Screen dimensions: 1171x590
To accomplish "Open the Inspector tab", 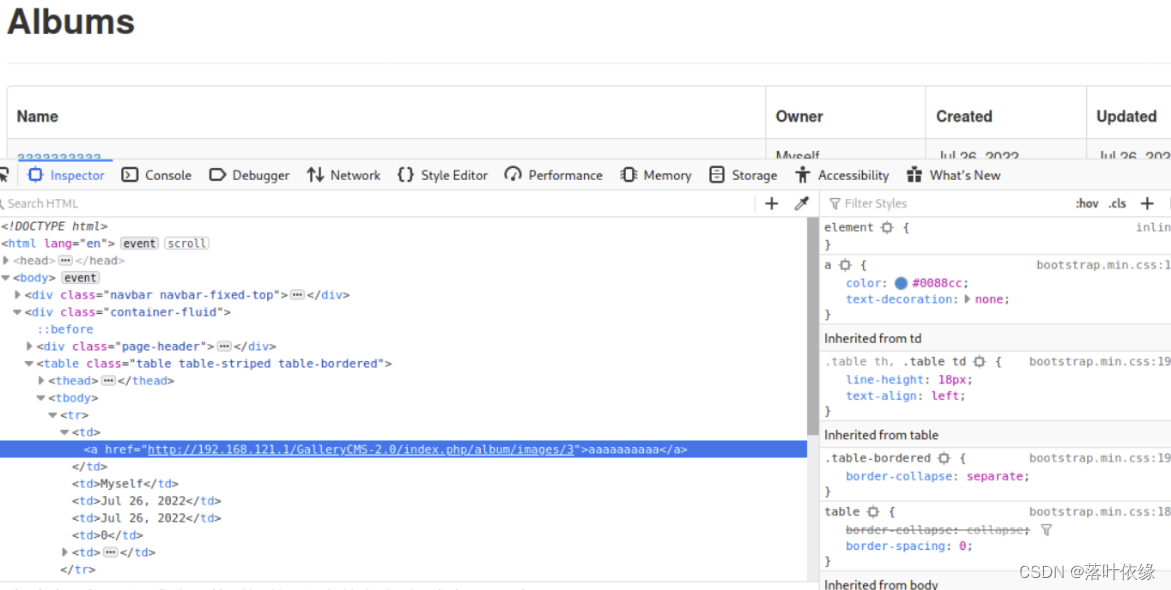I will [66, 175].
